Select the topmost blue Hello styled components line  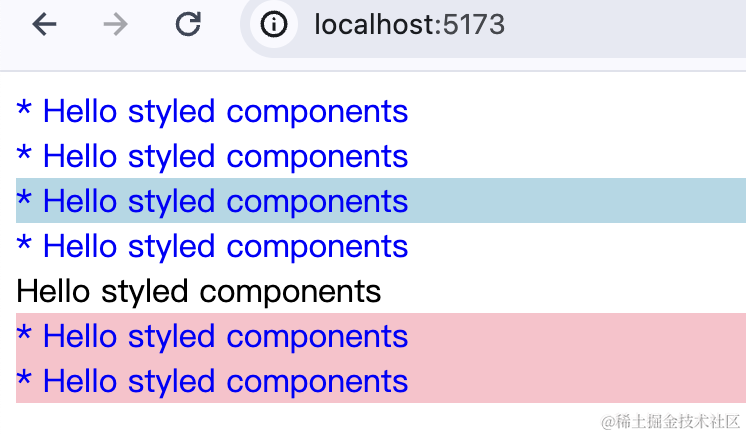pyautogui.click(x=212, y=111)
